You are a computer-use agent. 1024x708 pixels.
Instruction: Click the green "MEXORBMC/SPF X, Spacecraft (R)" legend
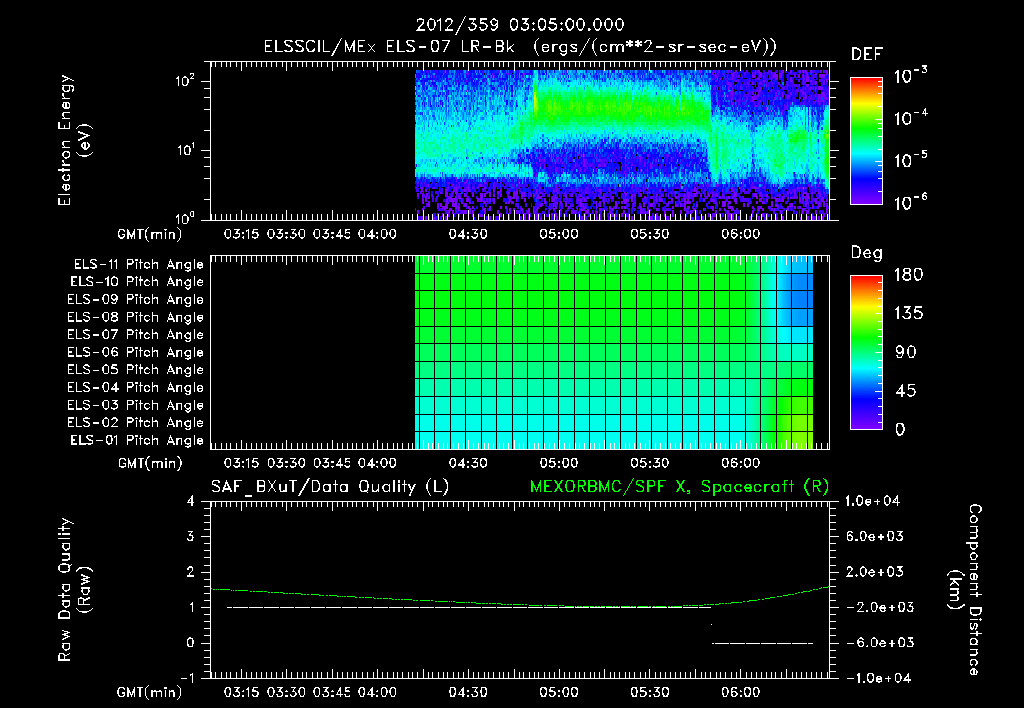click(679, 487)
